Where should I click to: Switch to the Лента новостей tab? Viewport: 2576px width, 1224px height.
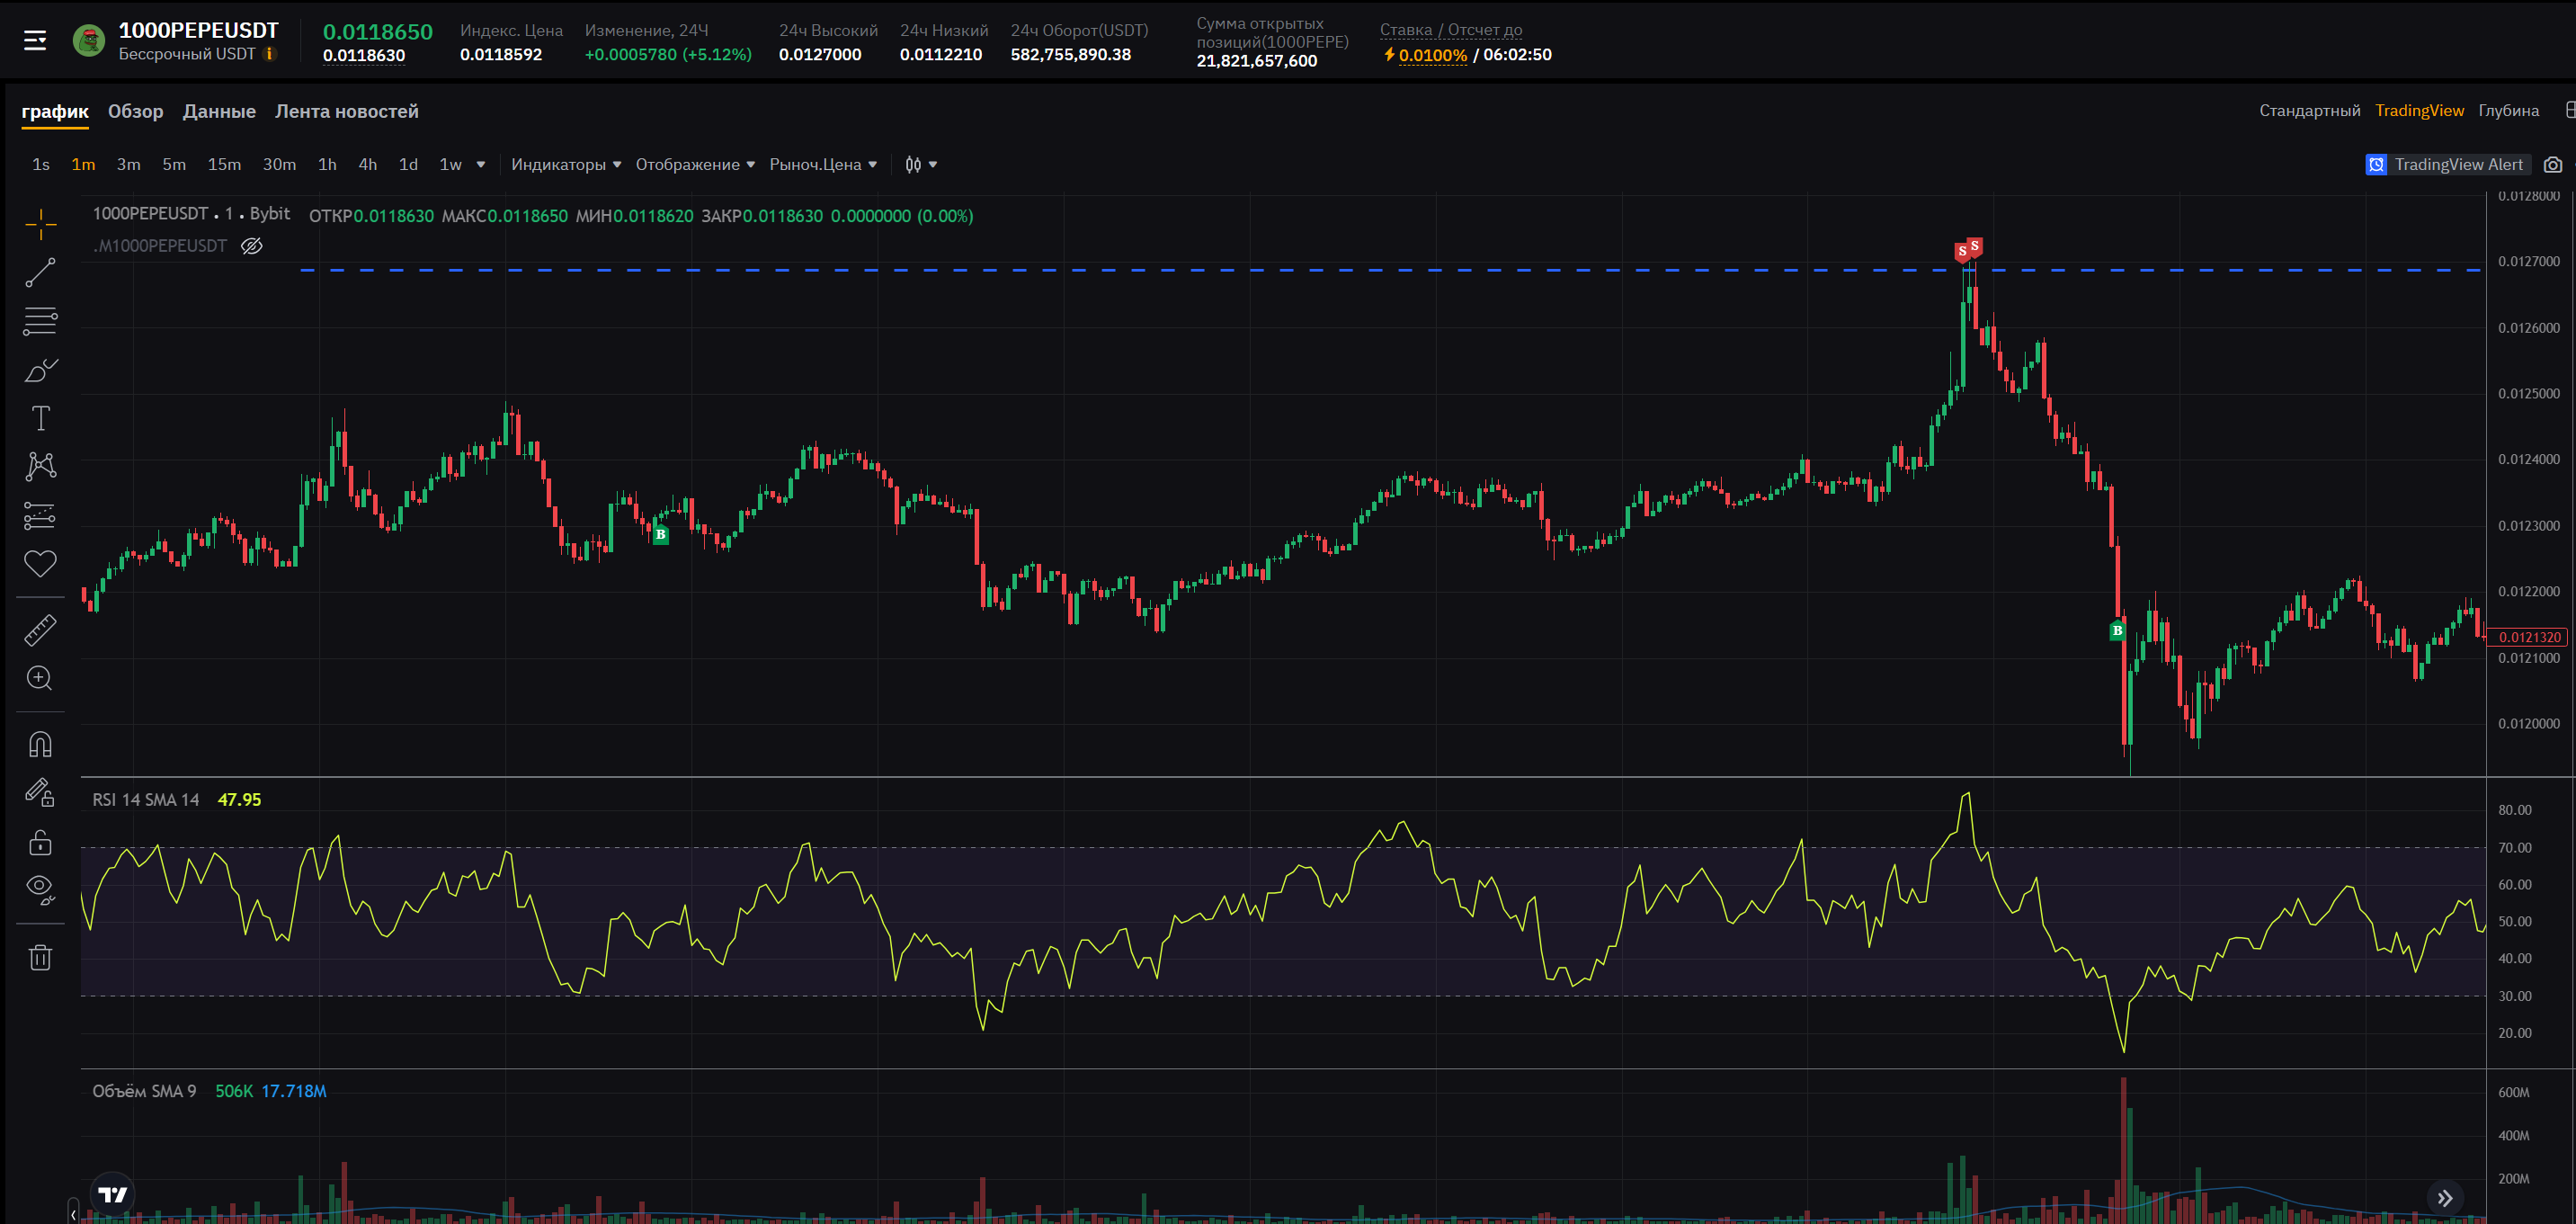(346, 111)
